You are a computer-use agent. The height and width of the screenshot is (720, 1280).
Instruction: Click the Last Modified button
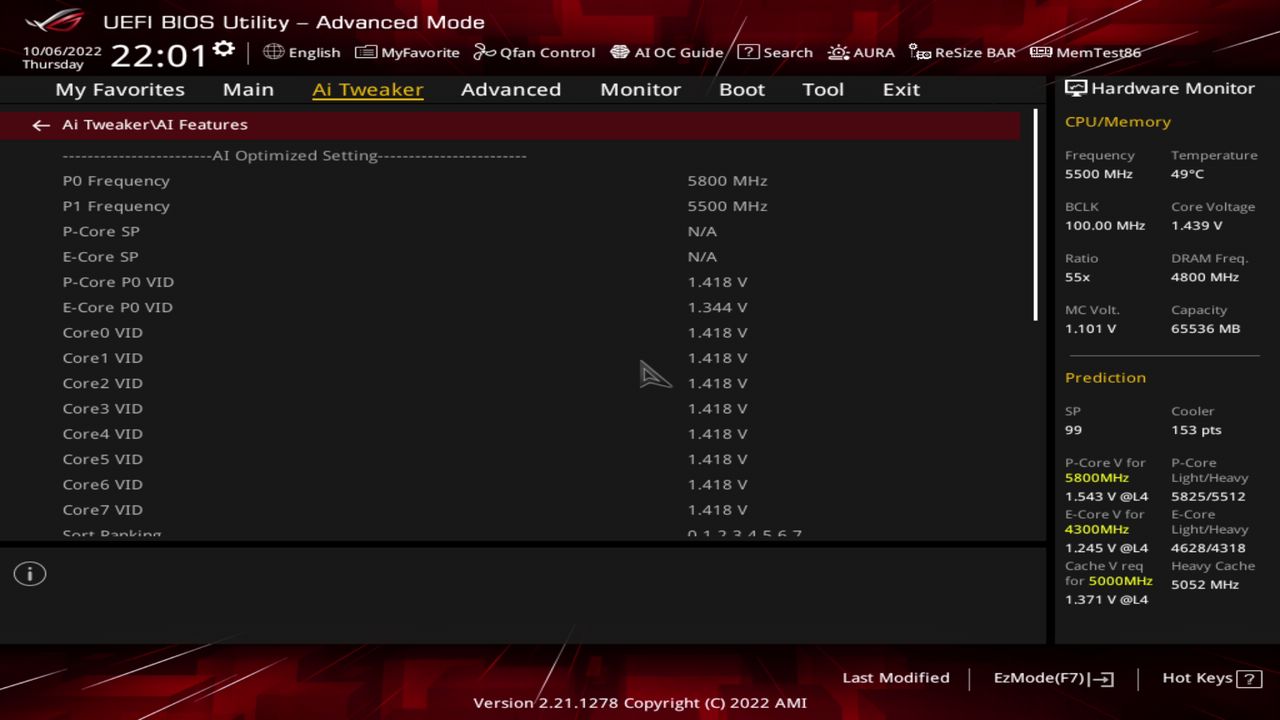(896, 678)
